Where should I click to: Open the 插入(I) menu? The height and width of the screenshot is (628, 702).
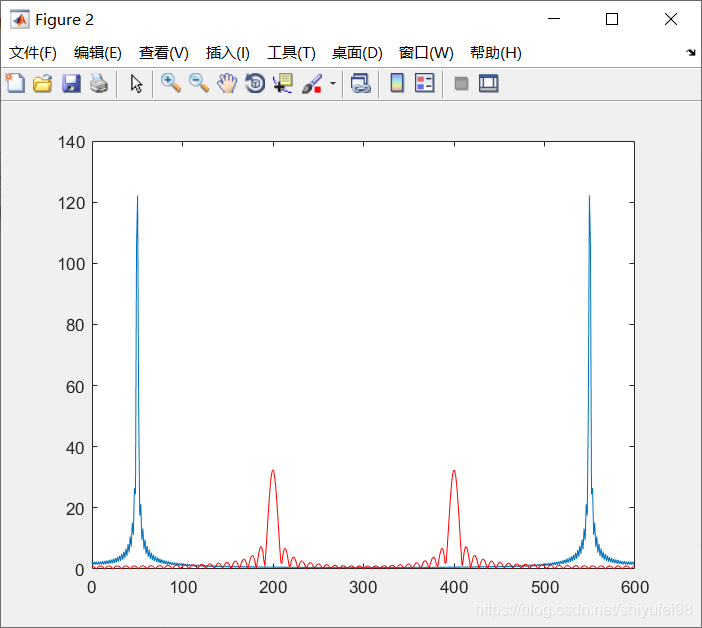click(227, 53)
